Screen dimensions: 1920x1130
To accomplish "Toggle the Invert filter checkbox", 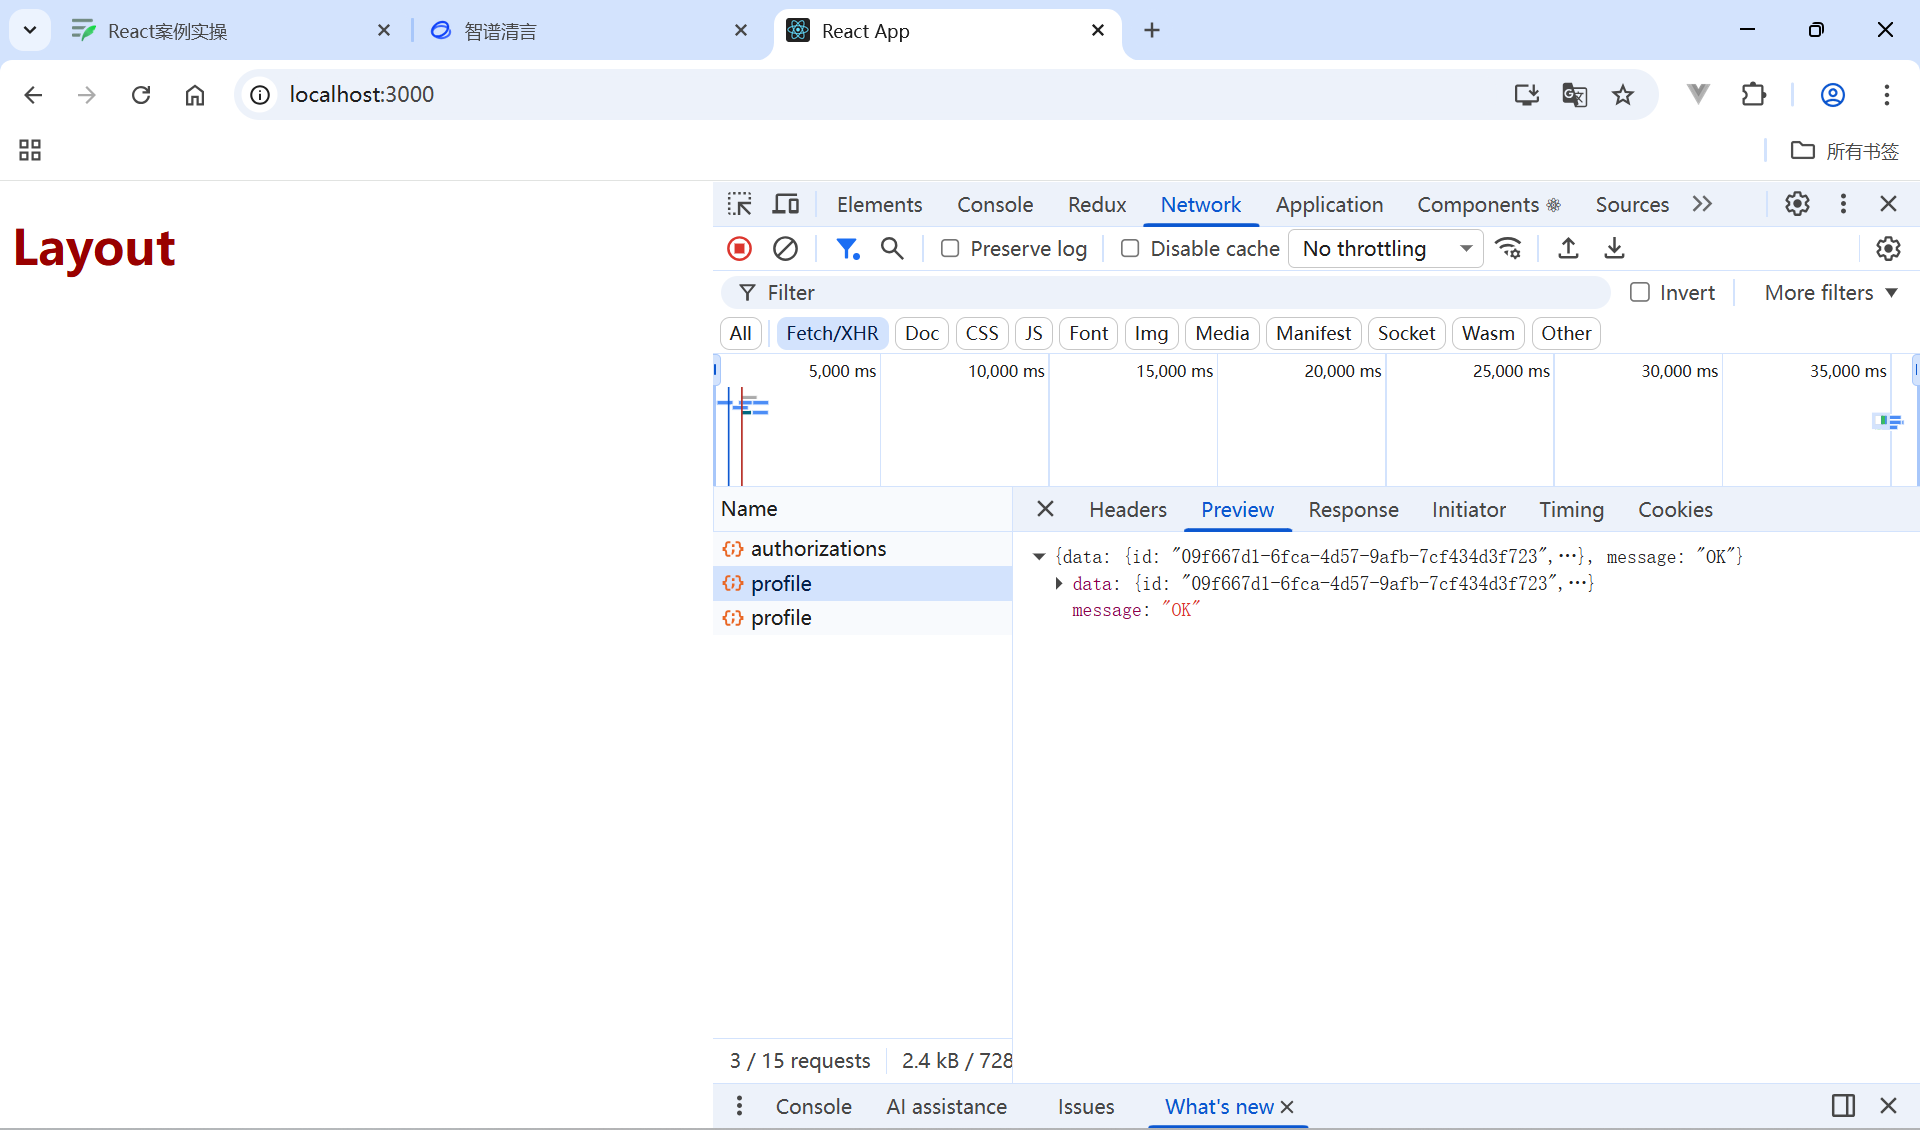I will [1640, 292].
